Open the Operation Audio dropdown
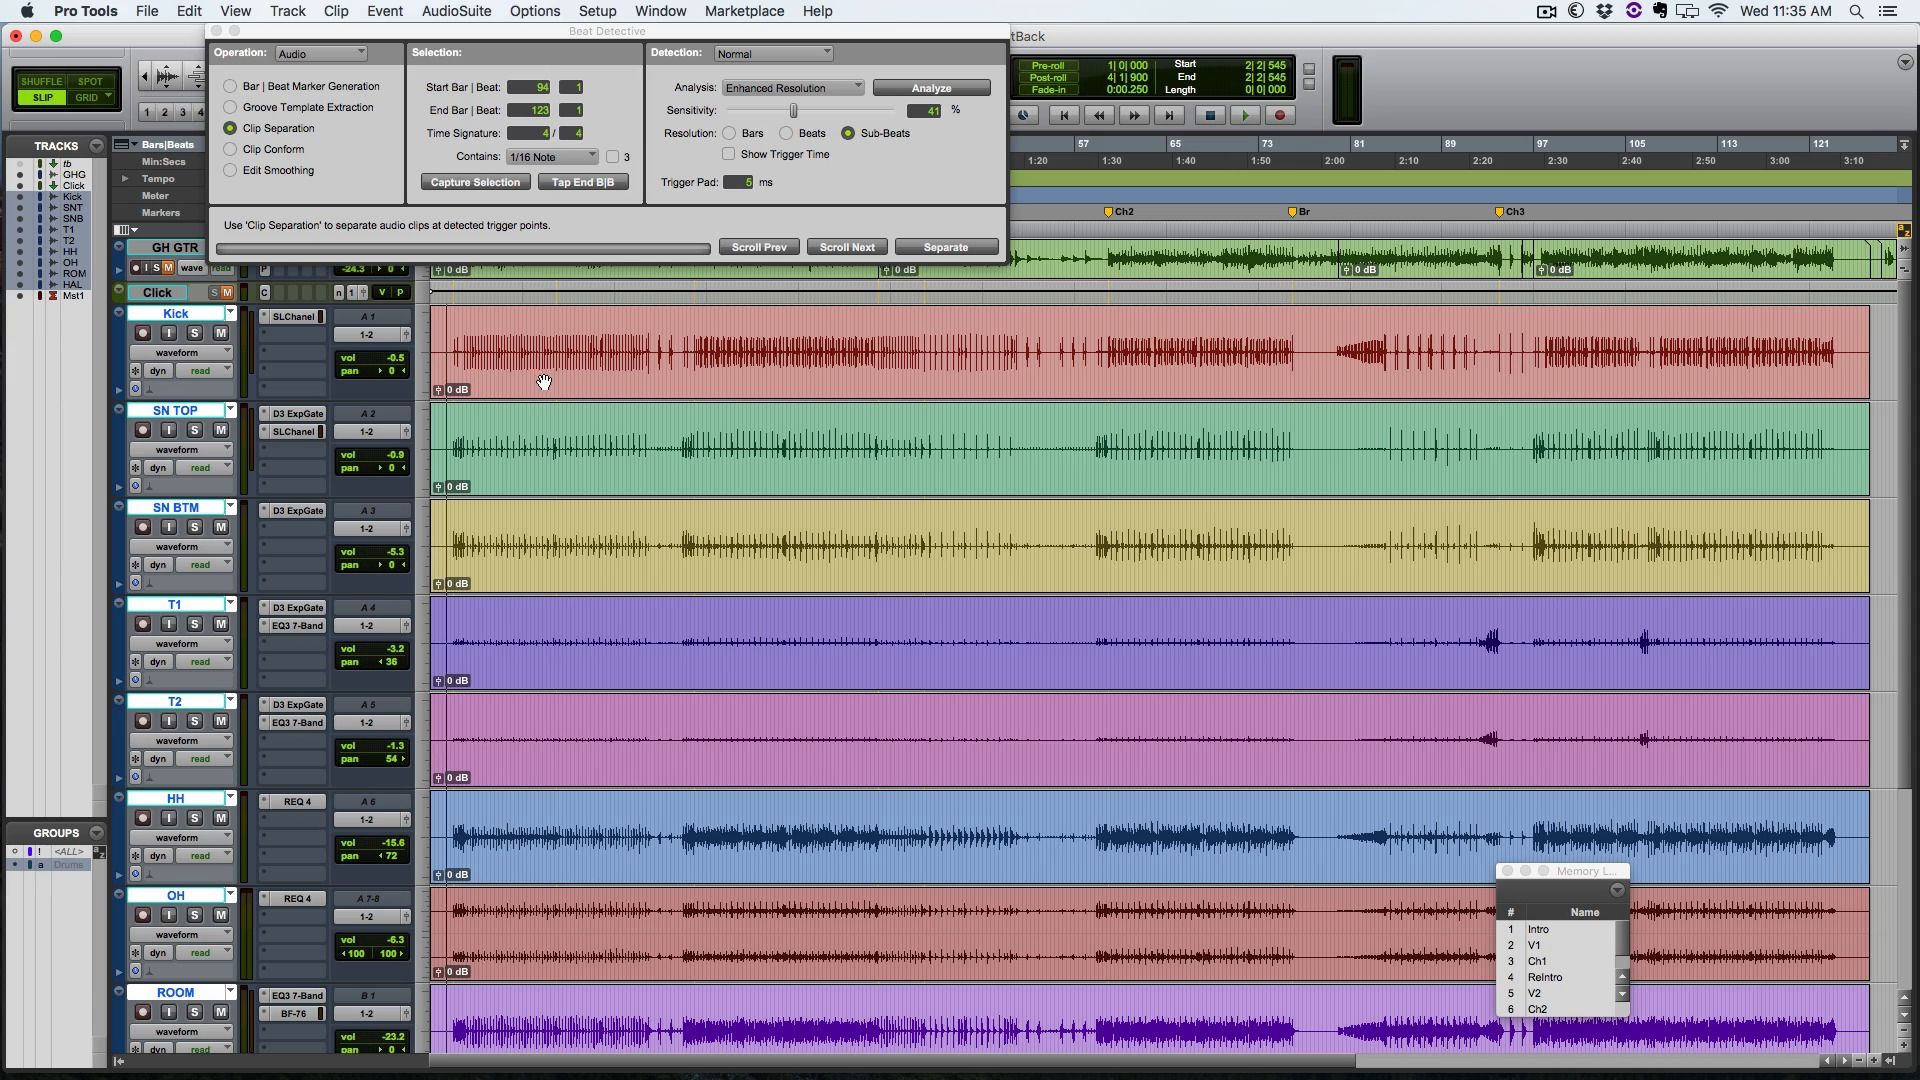 [x=321, y=53]
